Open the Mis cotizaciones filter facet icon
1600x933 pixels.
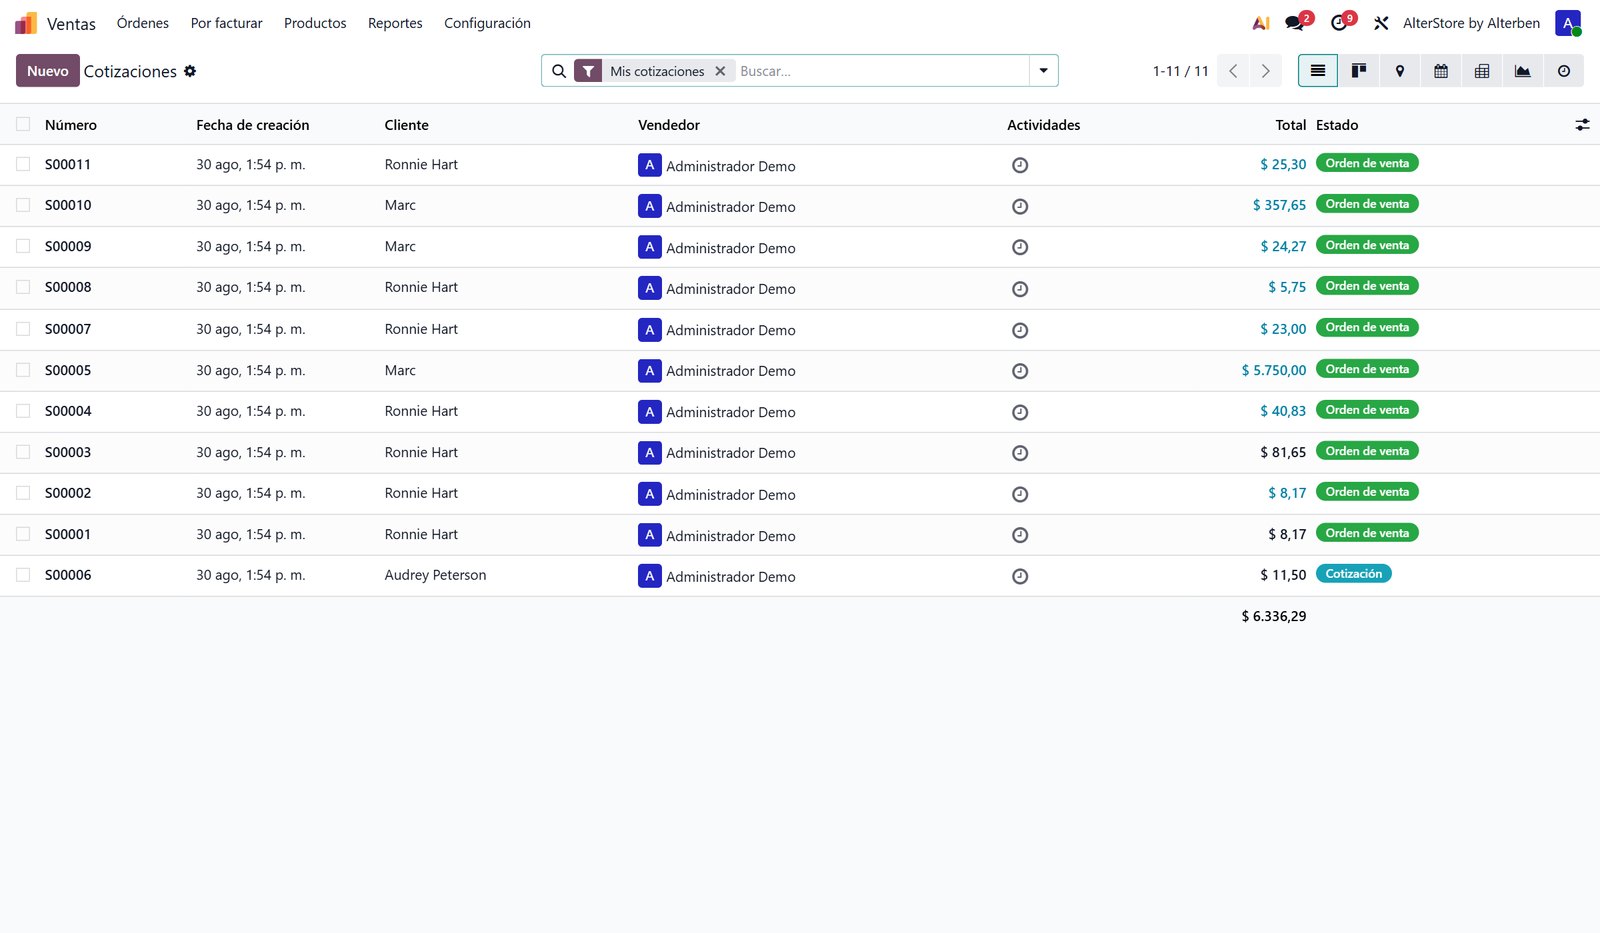588,71
